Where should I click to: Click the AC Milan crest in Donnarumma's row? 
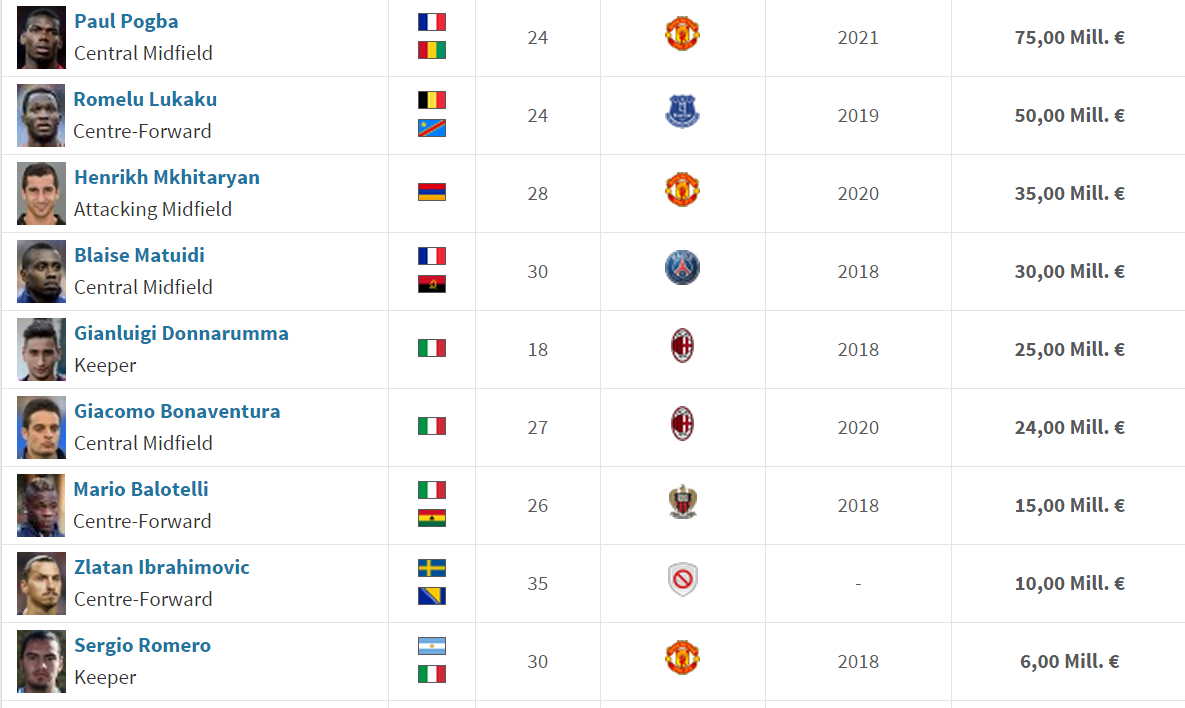(682, 347)
